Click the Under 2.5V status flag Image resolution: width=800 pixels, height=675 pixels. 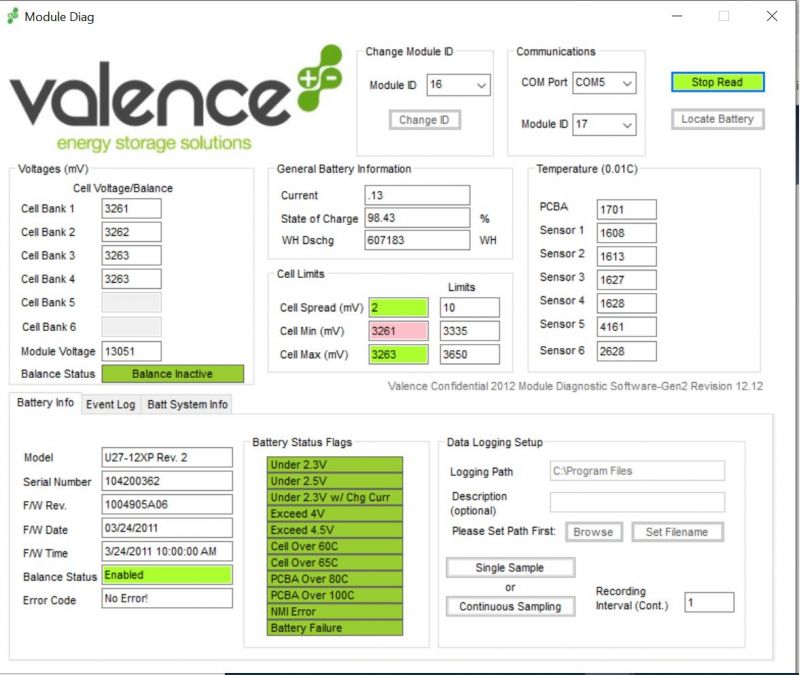(335, 481)
